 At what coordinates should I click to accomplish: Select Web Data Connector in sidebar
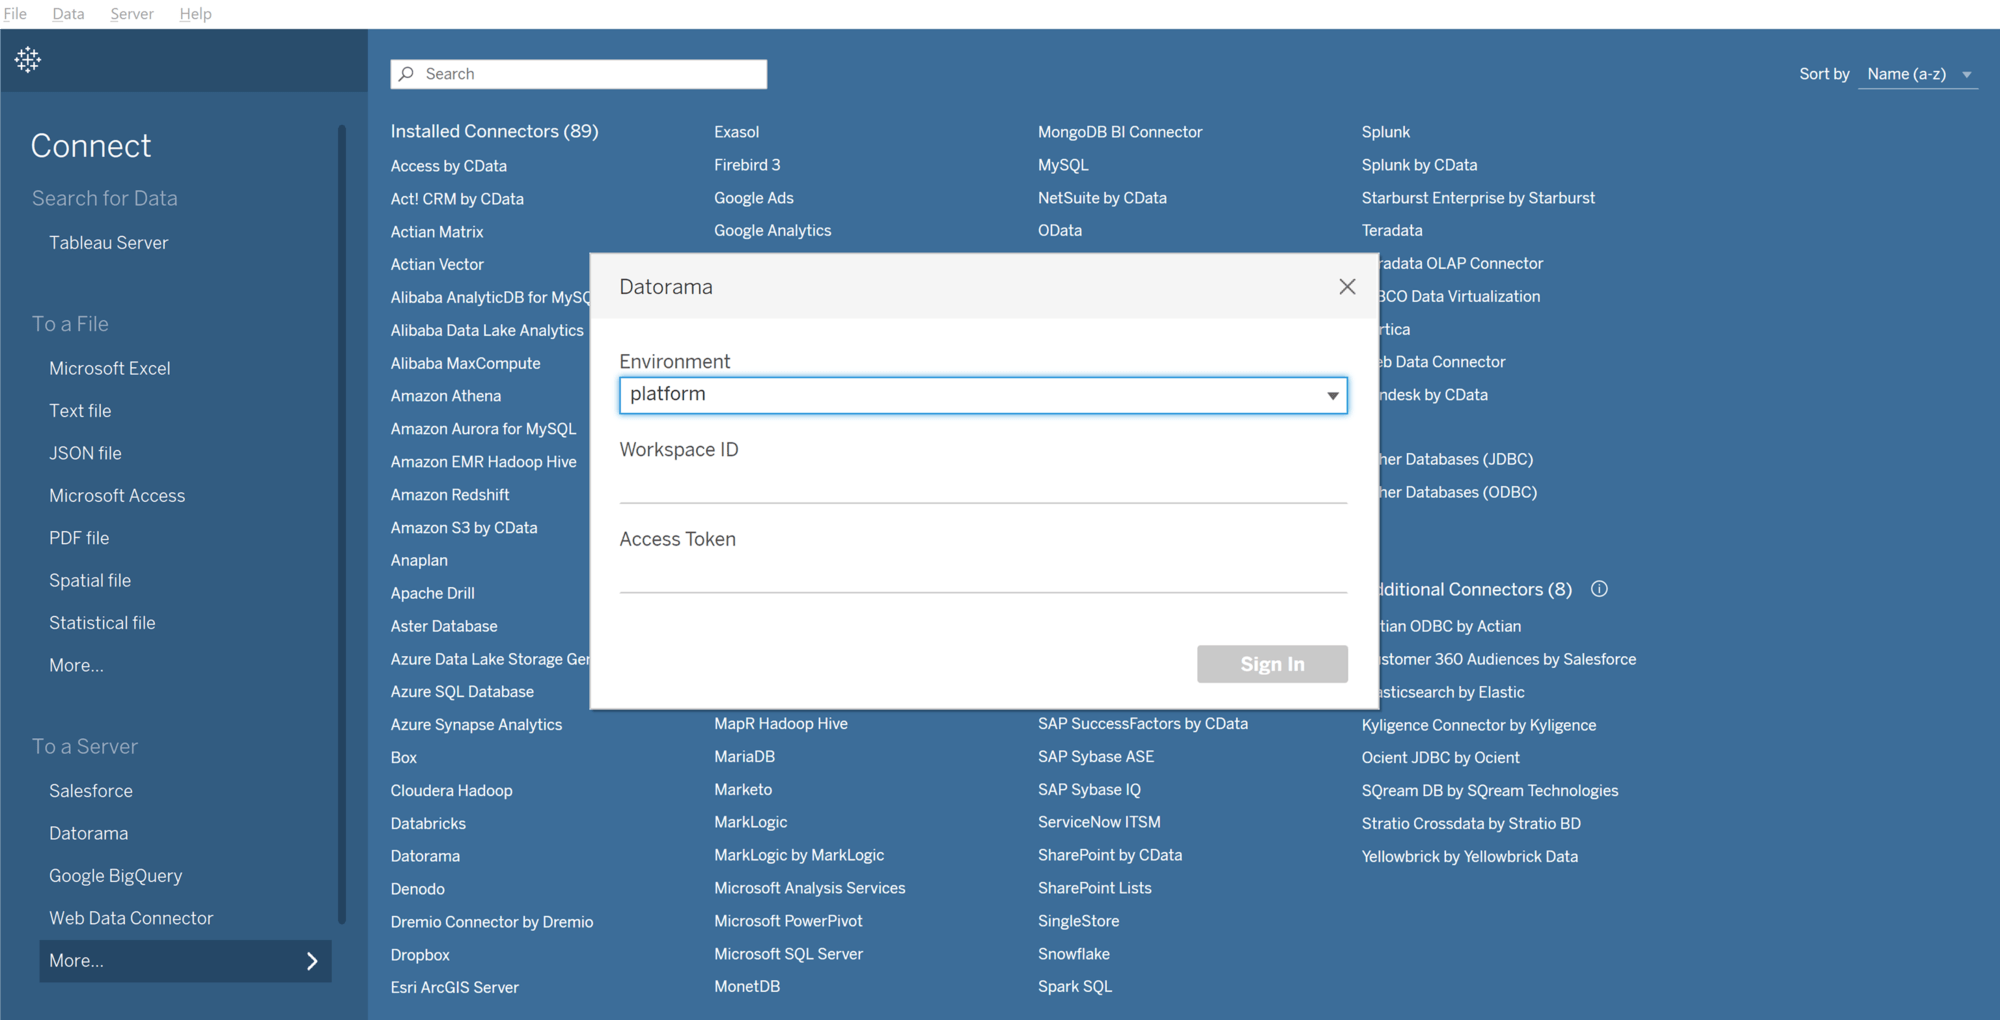131,918
